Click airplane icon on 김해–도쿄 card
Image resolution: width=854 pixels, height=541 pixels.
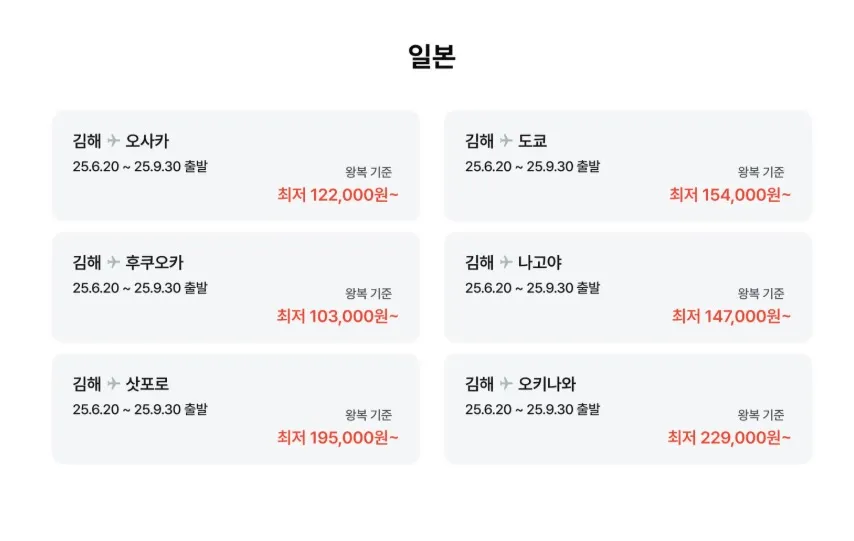506,141
